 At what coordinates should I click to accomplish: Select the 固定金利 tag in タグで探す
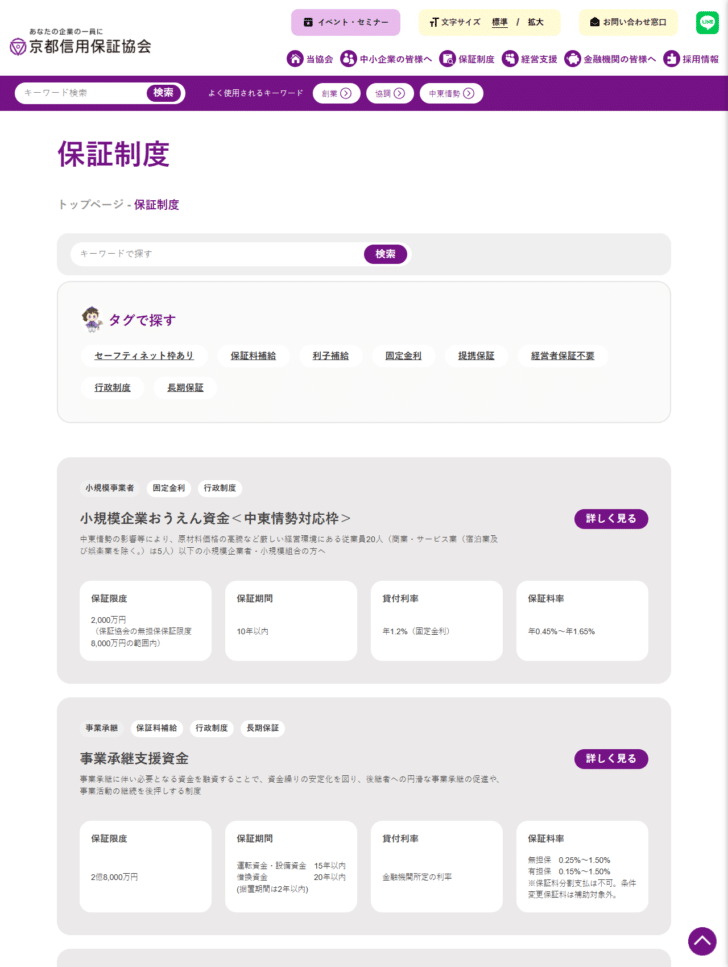[403, 356]
